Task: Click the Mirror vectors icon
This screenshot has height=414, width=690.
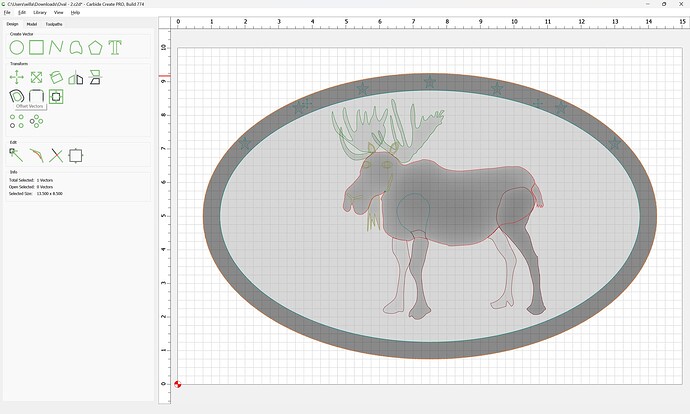Action: tap(76, 77)
